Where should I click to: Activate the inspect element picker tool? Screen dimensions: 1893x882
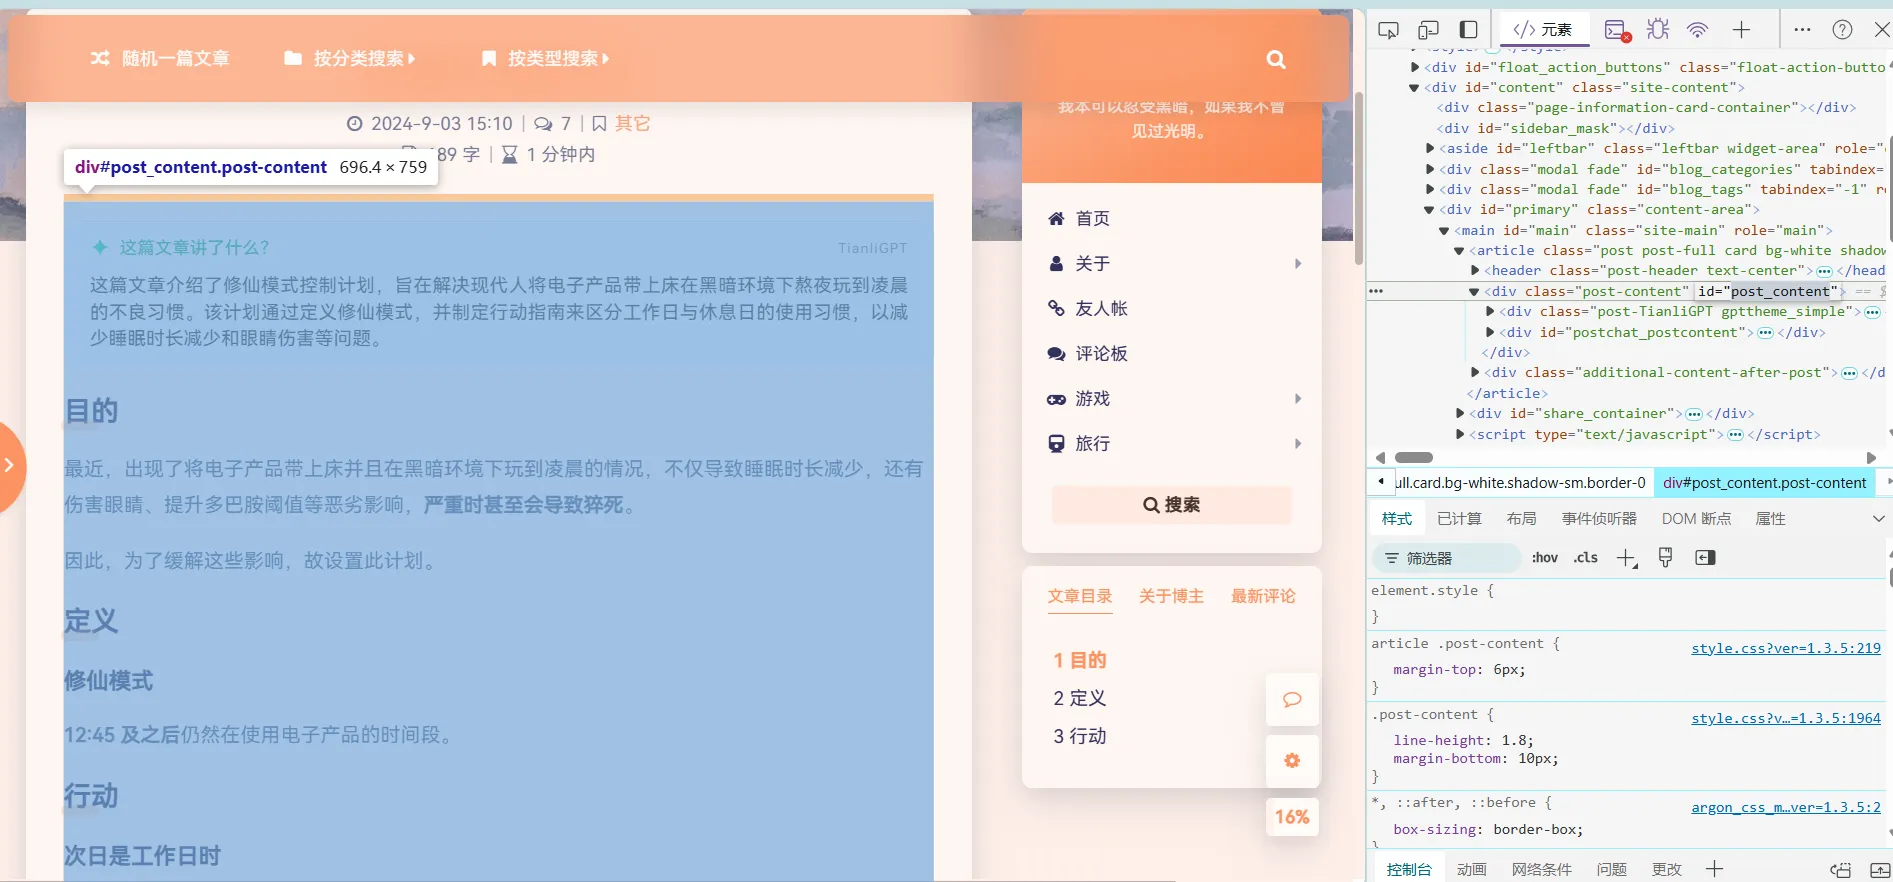(1388, 29)
